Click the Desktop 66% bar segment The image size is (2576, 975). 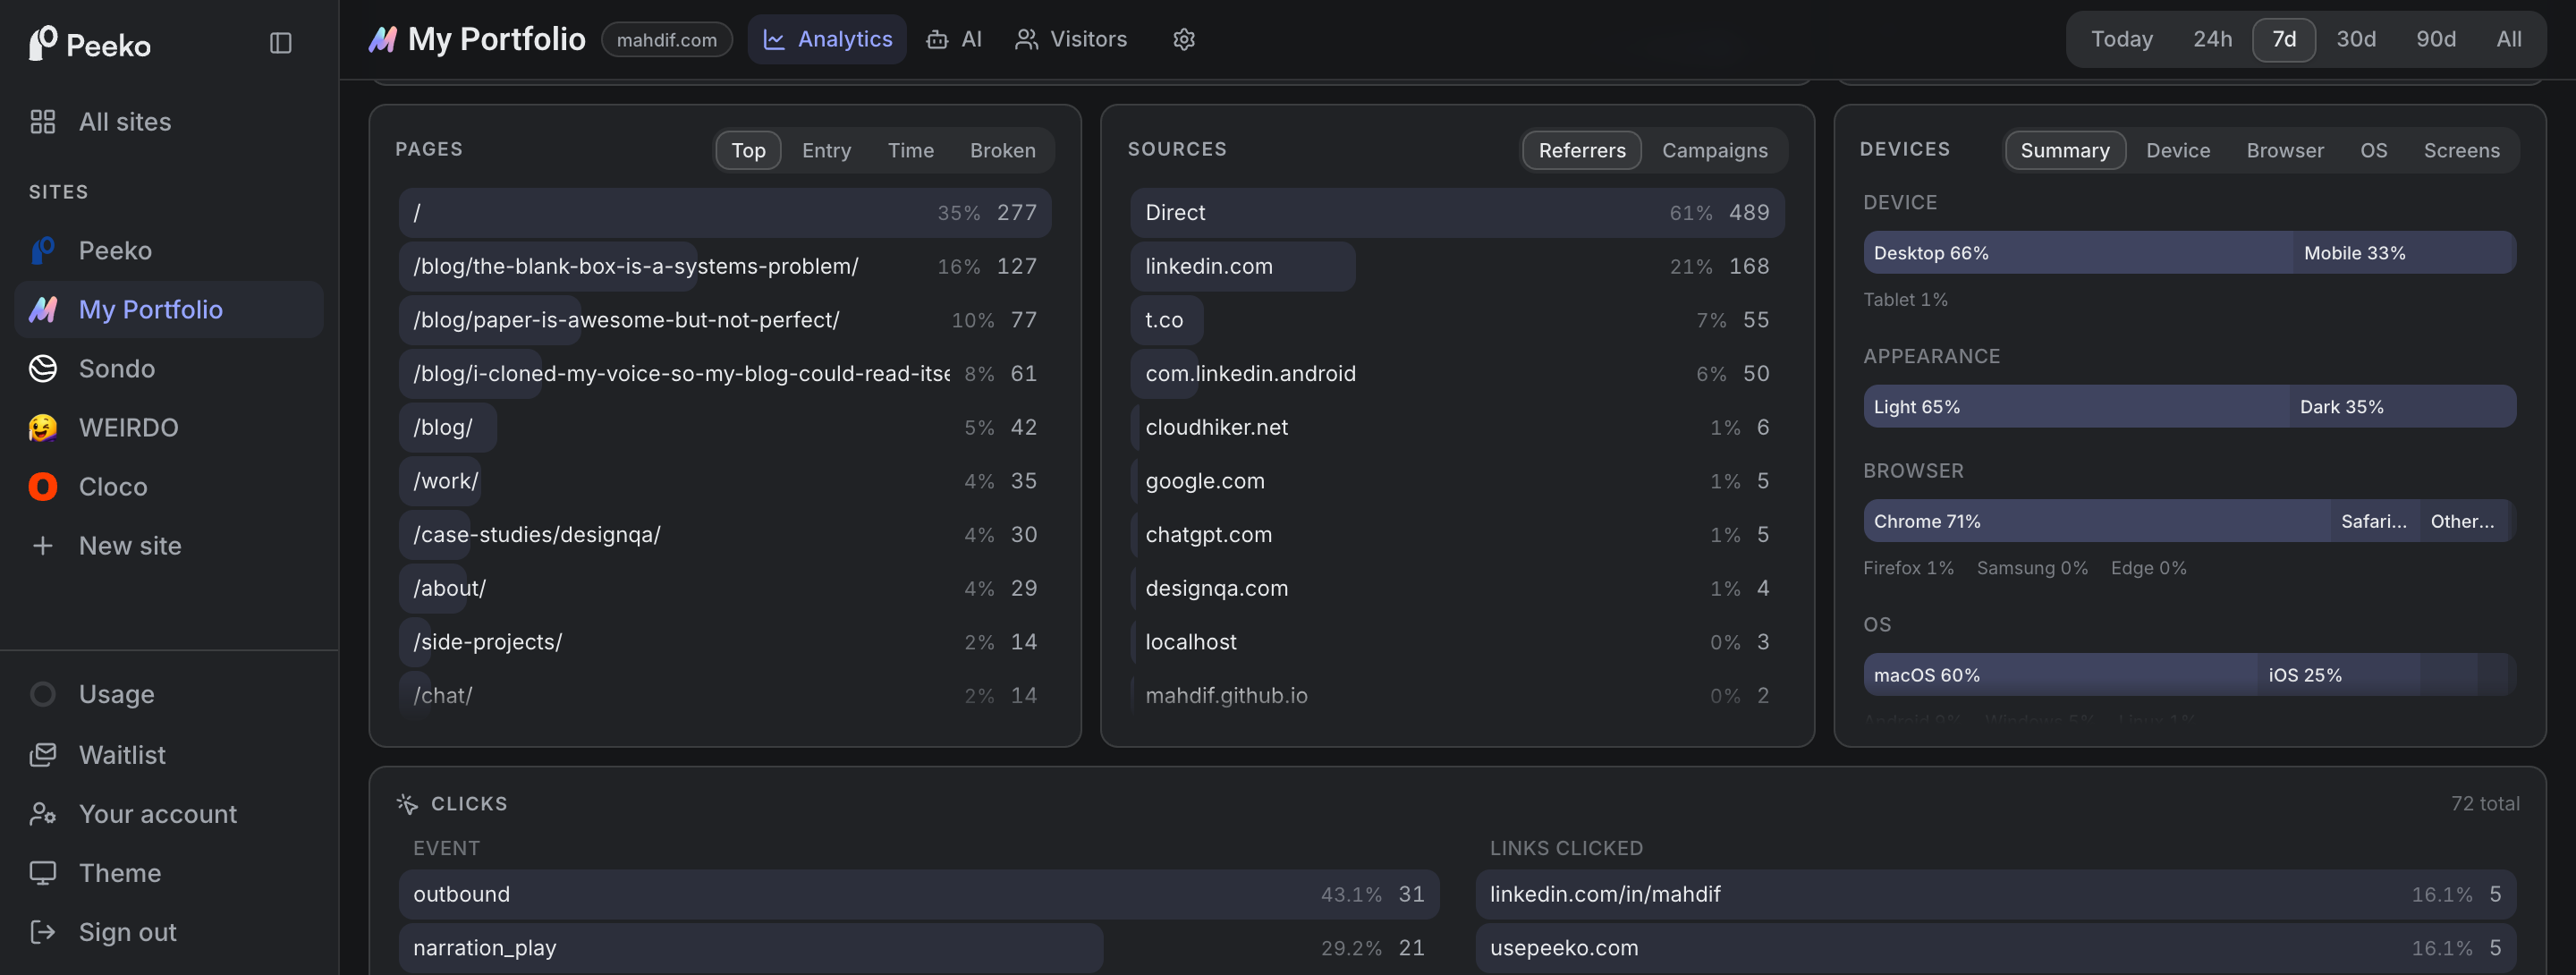click(x=2078, y=252)
